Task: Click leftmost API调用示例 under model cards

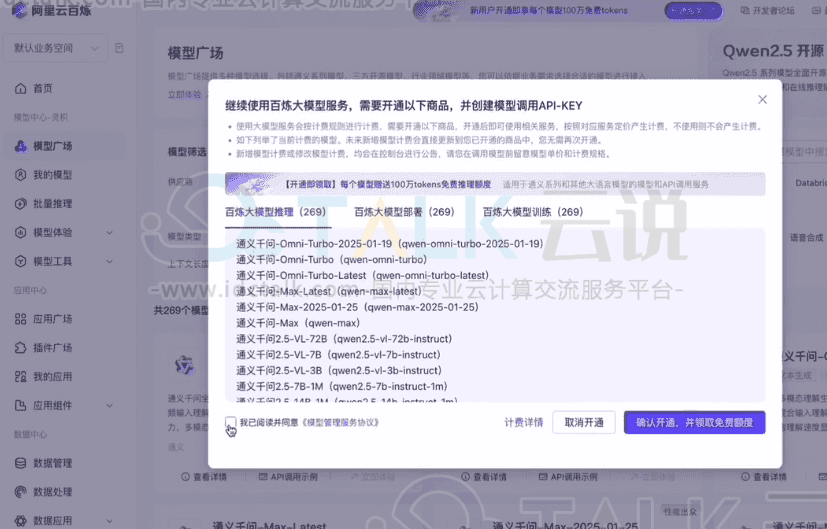Action: (x=288, y=477)
